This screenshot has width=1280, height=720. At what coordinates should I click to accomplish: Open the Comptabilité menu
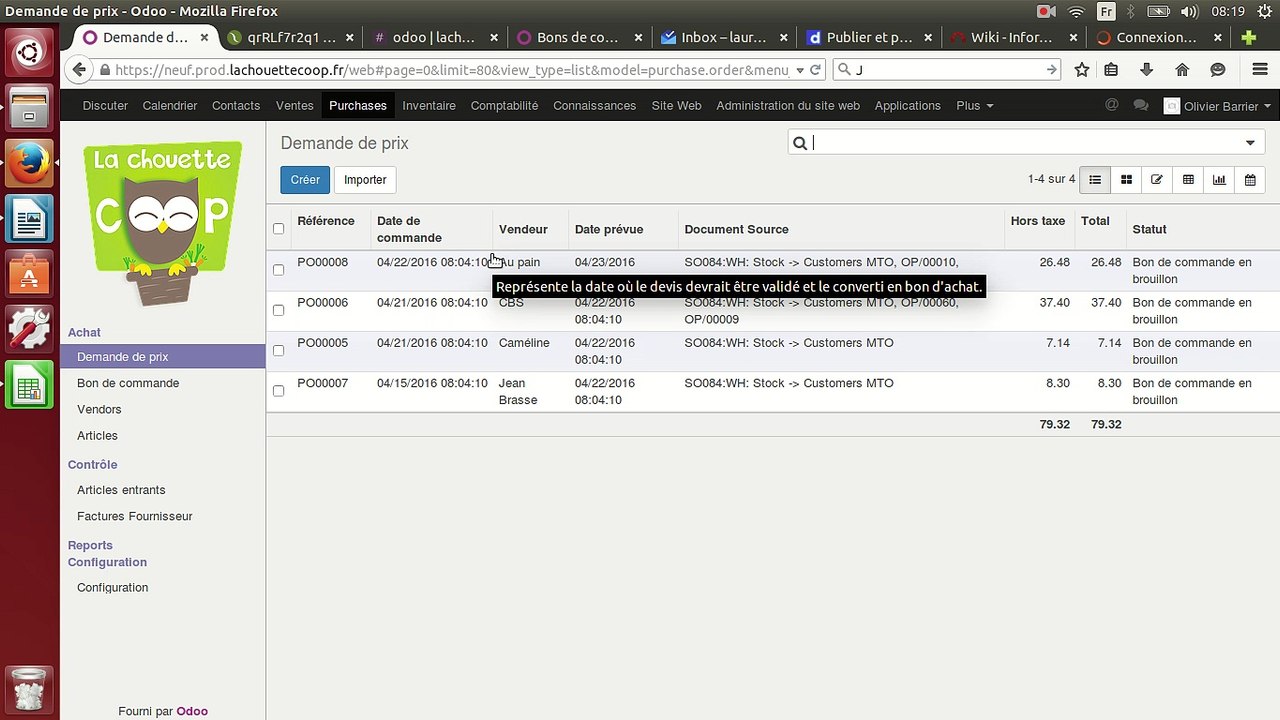[x=504, y=105]
